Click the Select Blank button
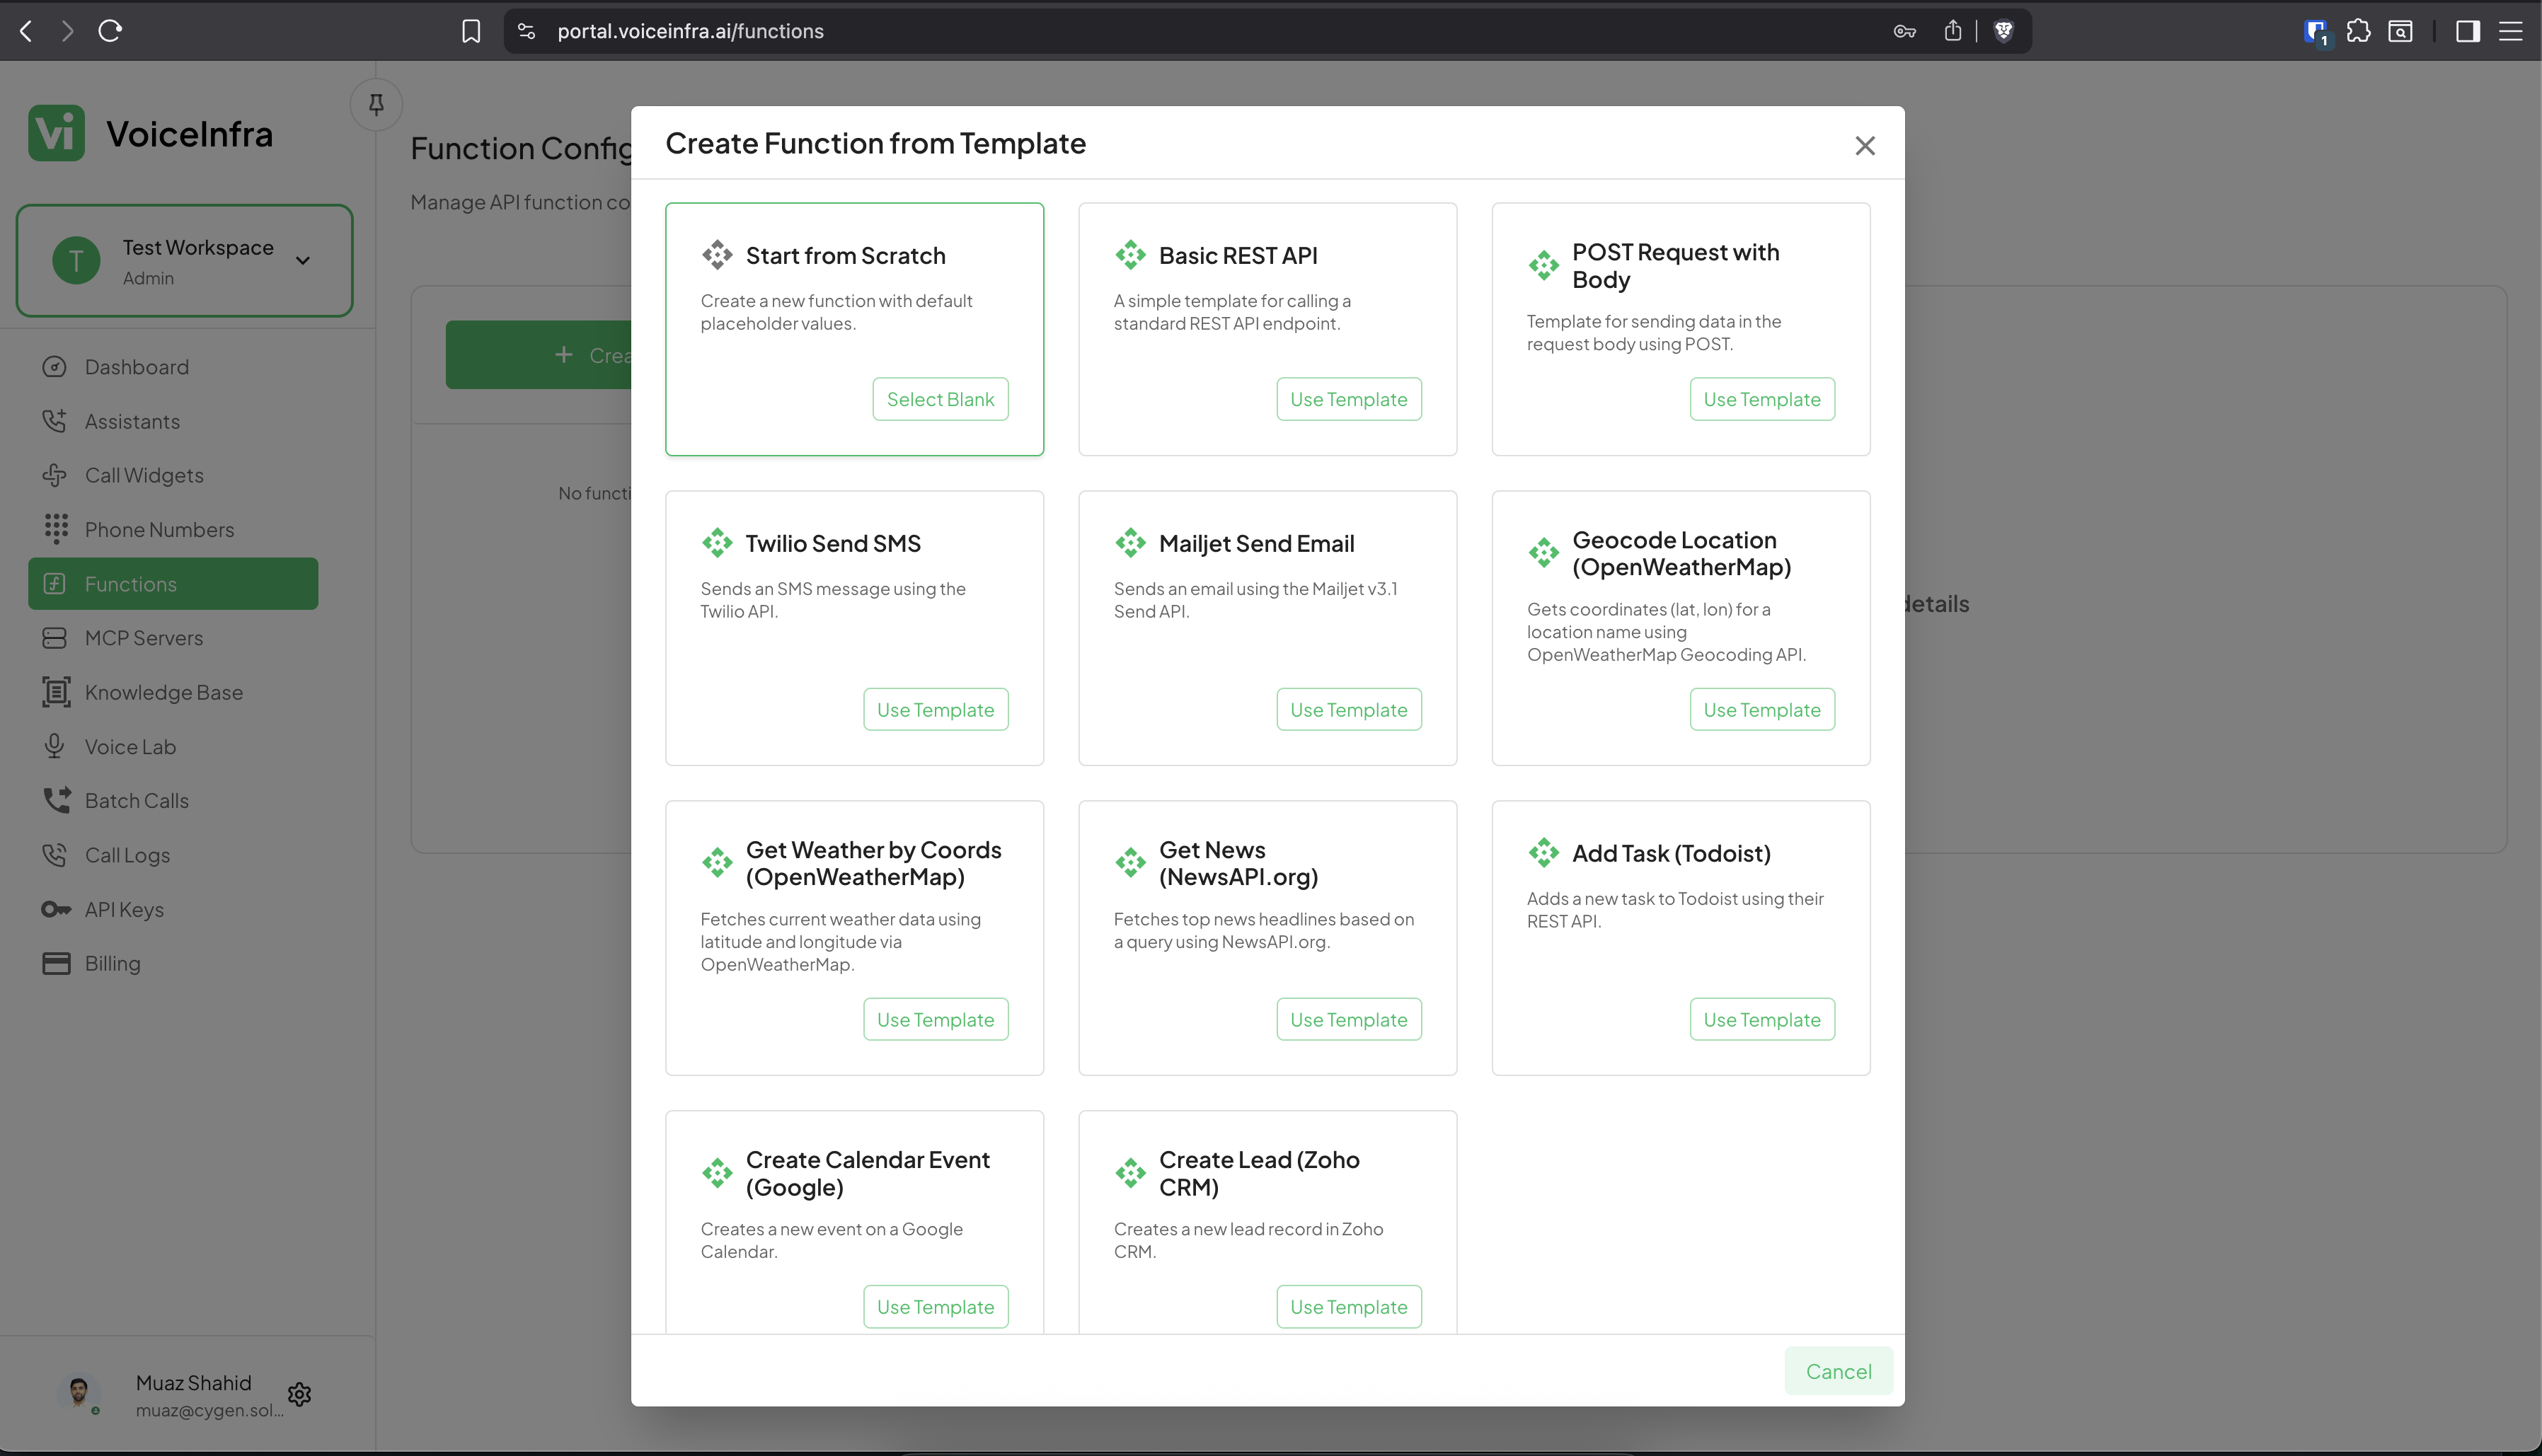Viewport: 2542px width, 1456px height. 940,399
